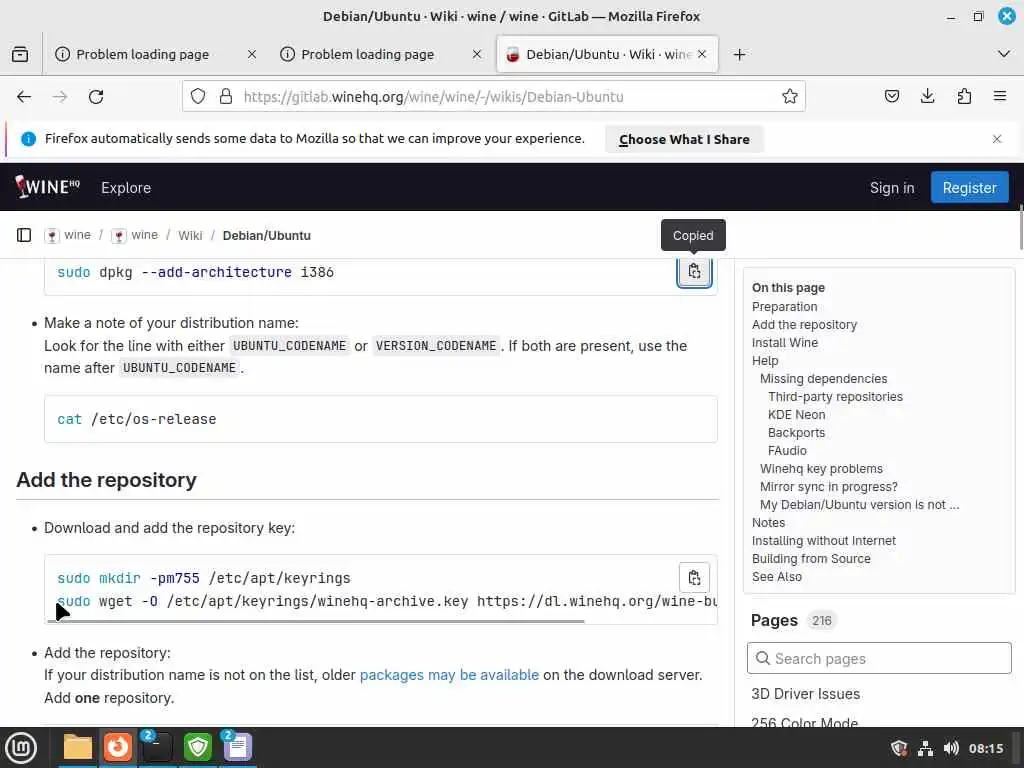
Task: Jump to Add the repository section
Action: (x=804, y=325)
